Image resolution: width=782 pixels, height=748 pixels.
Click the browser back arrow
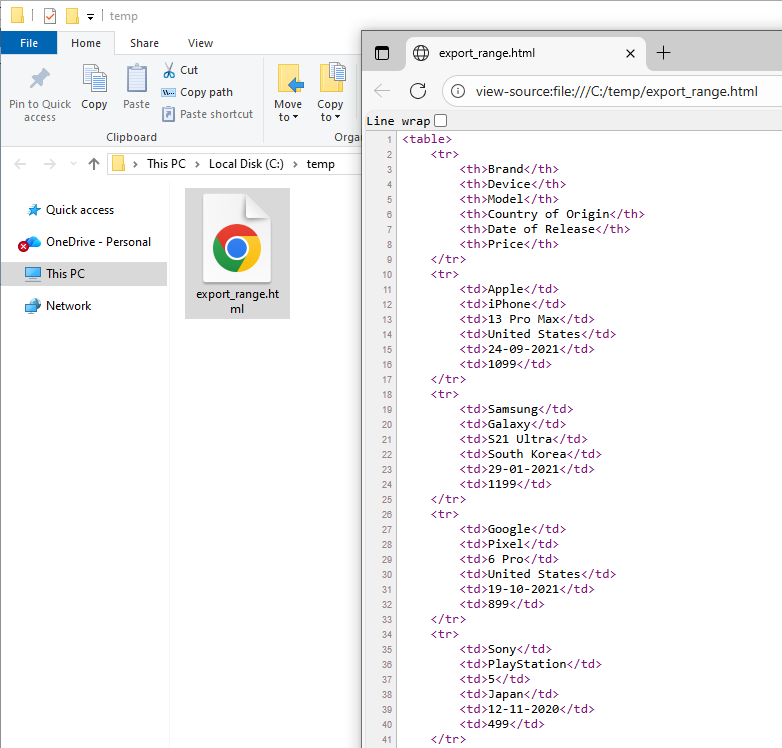click(x=382, y=91)
